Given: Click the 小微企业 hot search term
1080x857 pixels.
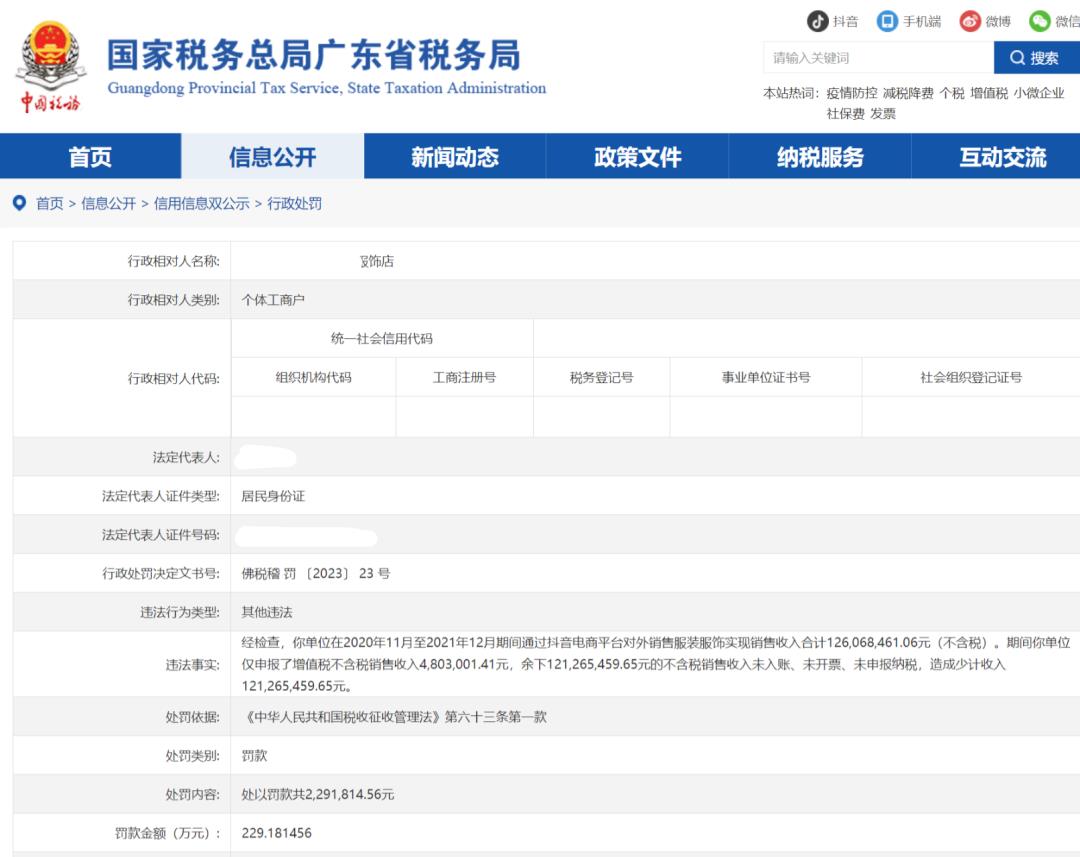Looking at the screenshot, I should (1038, 93).
